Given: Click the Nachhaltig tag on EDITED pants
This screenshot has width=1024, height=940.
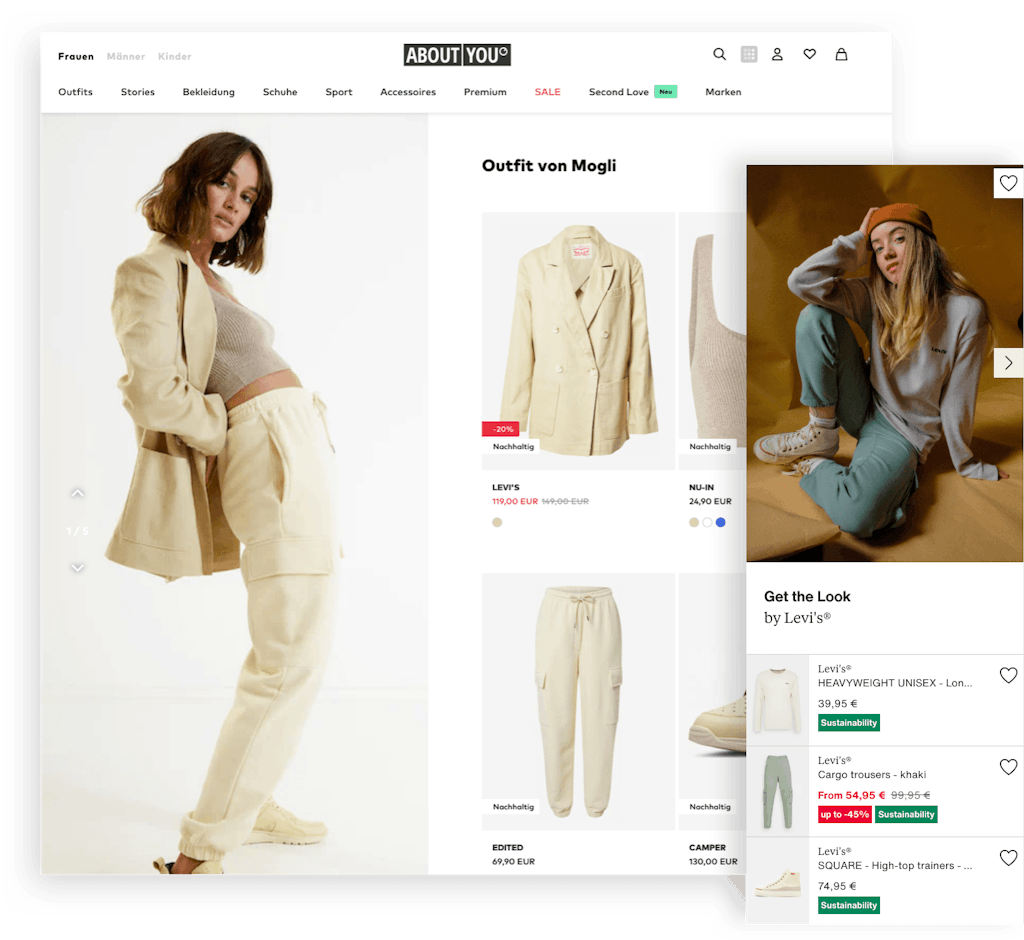Looking at the screenshot, I should pyautogui.click(x=513, y=807).
